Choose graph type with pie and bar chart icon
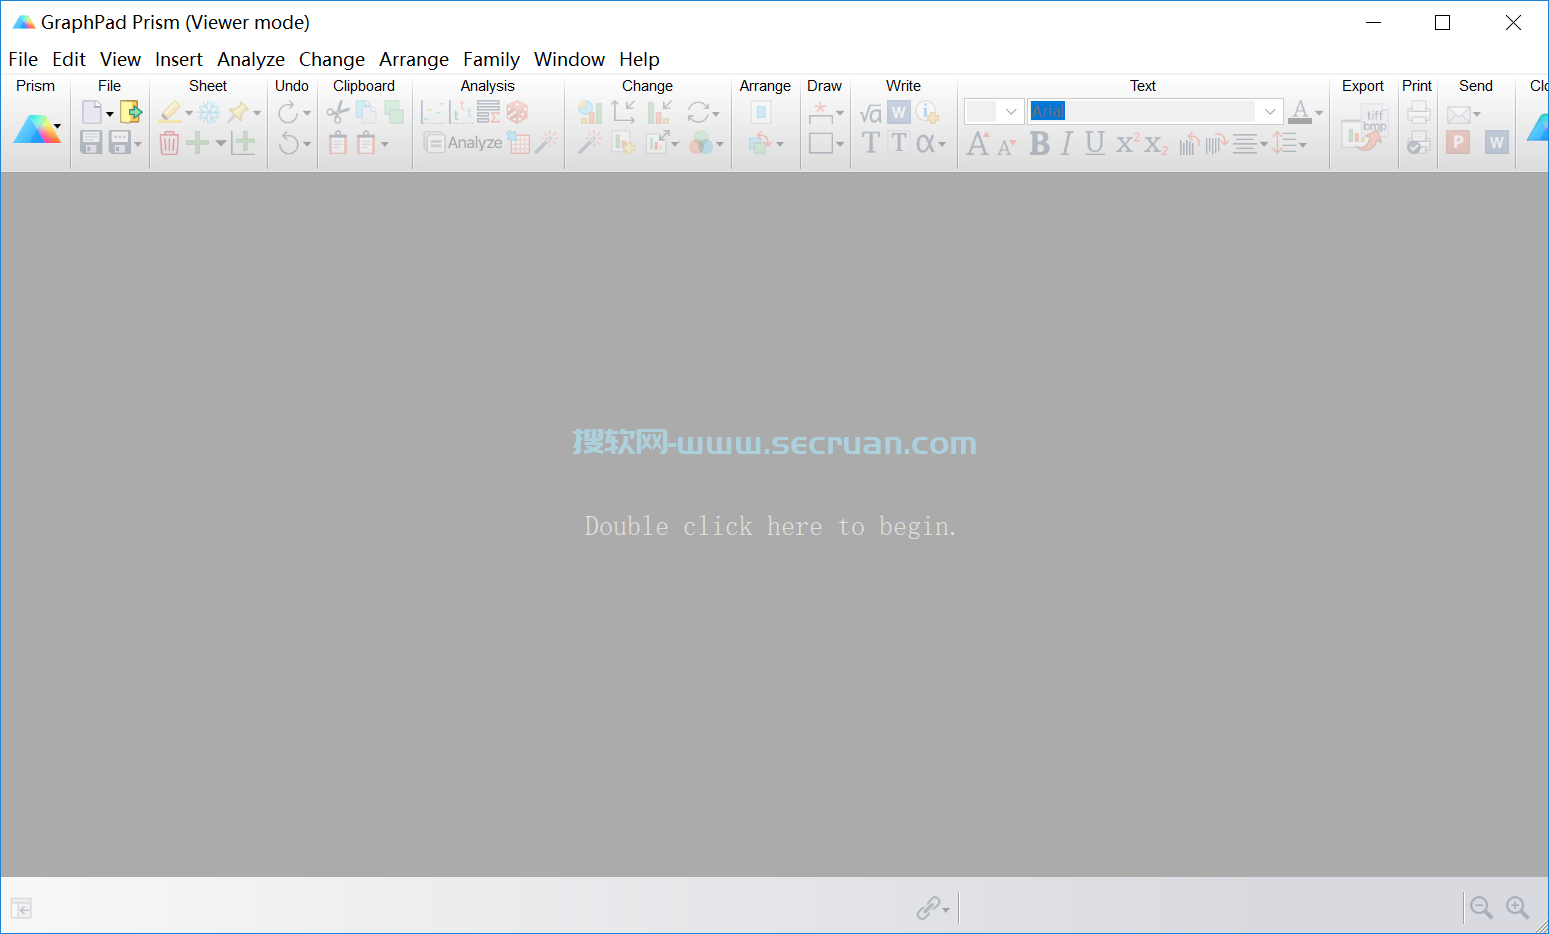The image size is (1549, 934). pyautogui.click(x=590, y=112)
